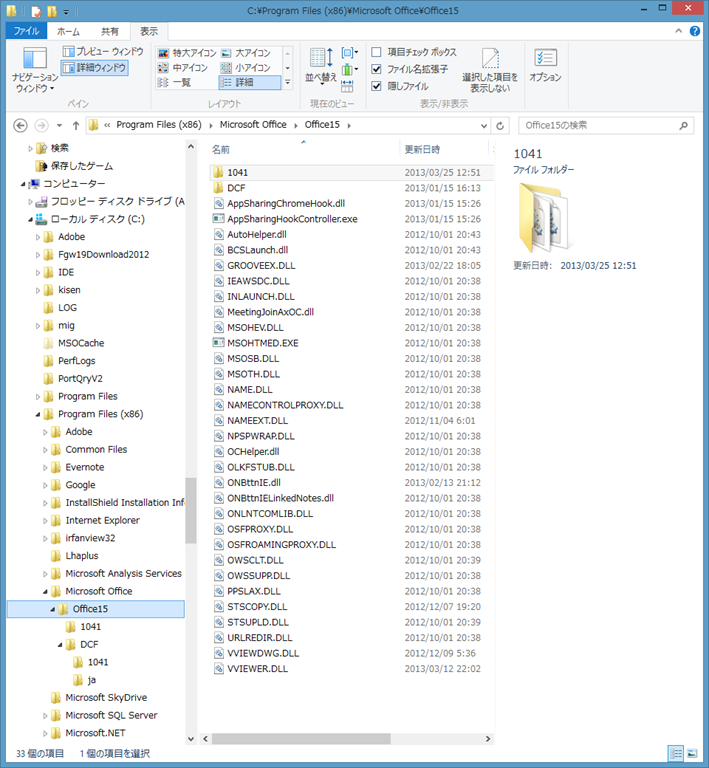Enable Item check boxes (項目チェック ボックス)
This screenshot has width=709, height=768.
click(377, 52)
